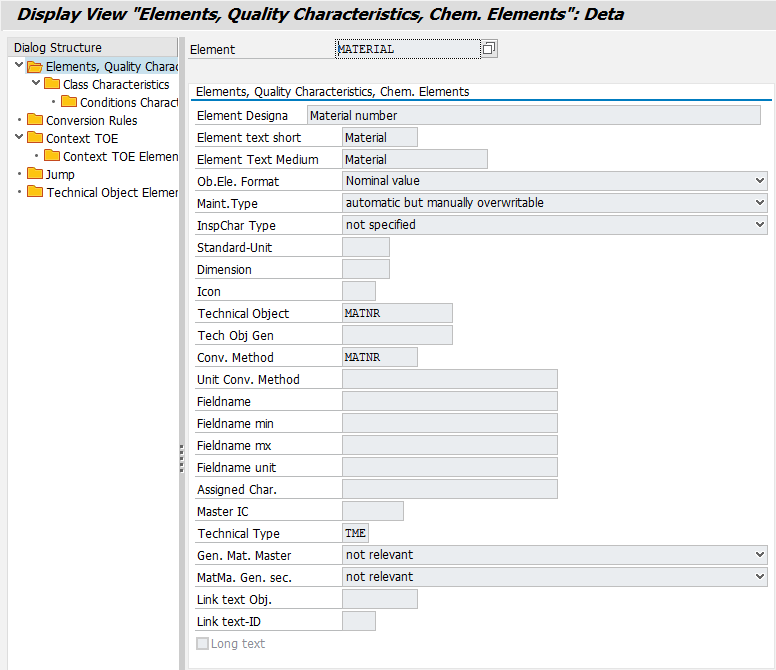Toggle the Long text checkbox
The width and height of the screenshot is (776, 670).
point(203,644)
